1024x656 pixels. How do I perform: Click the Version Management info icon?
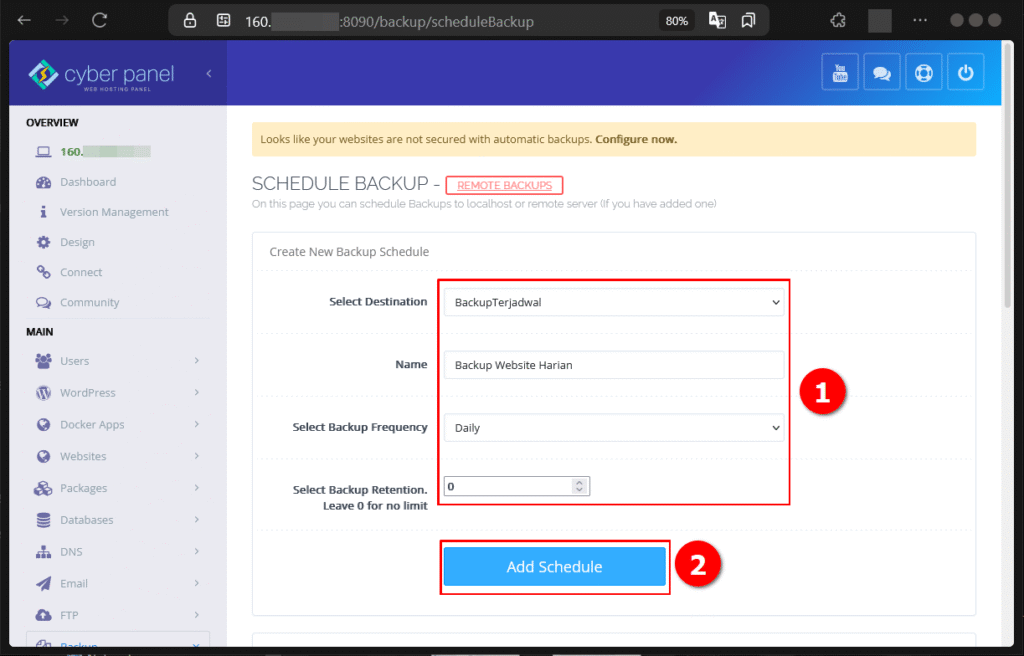44,212
